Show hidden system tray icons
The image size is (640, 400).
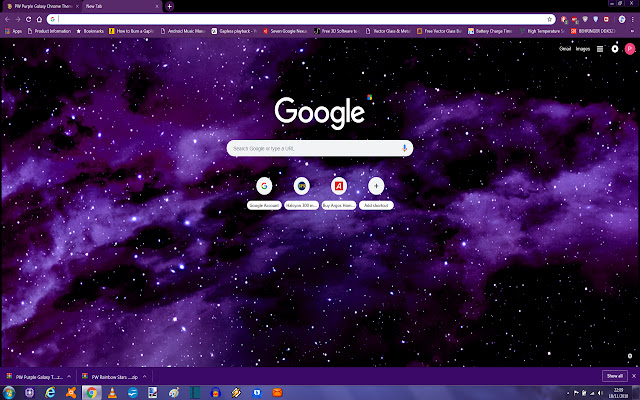point(568,393)
